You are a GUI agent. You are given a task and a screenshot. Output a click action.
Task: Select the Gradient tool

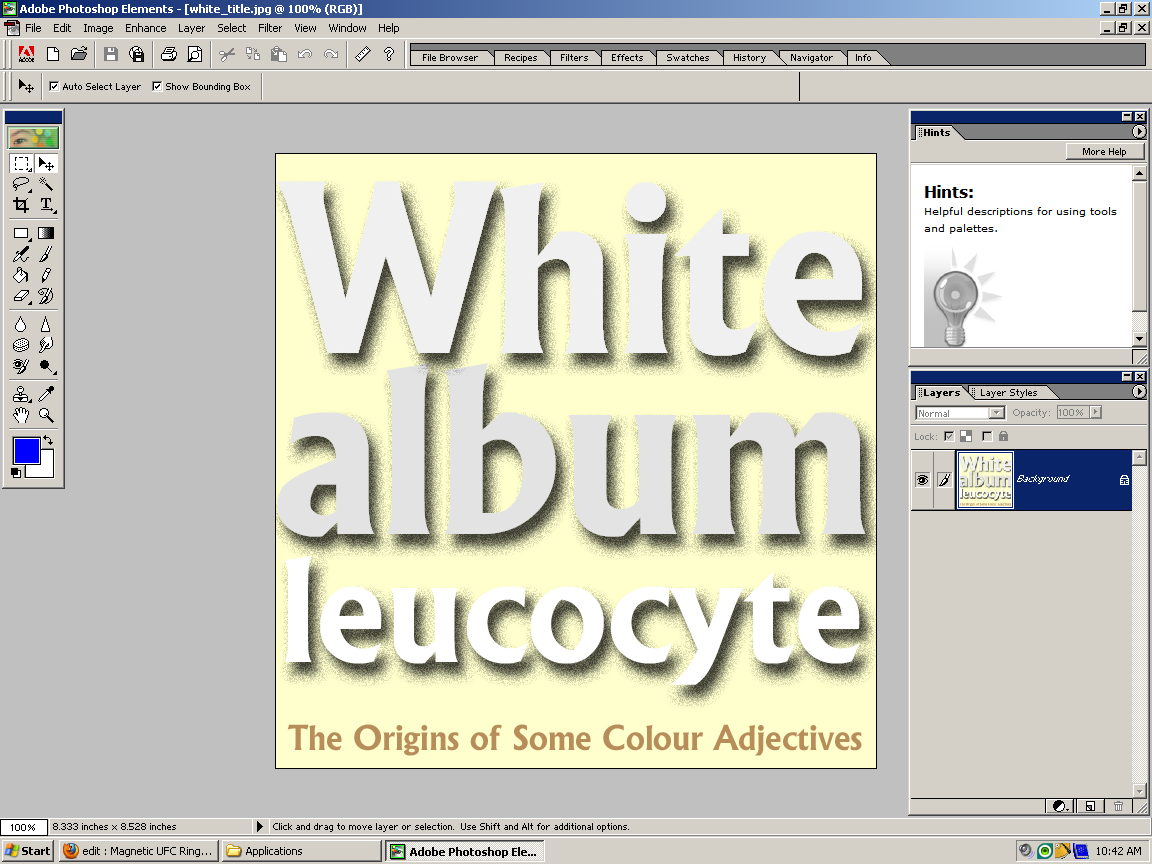[x=46, y=233]
